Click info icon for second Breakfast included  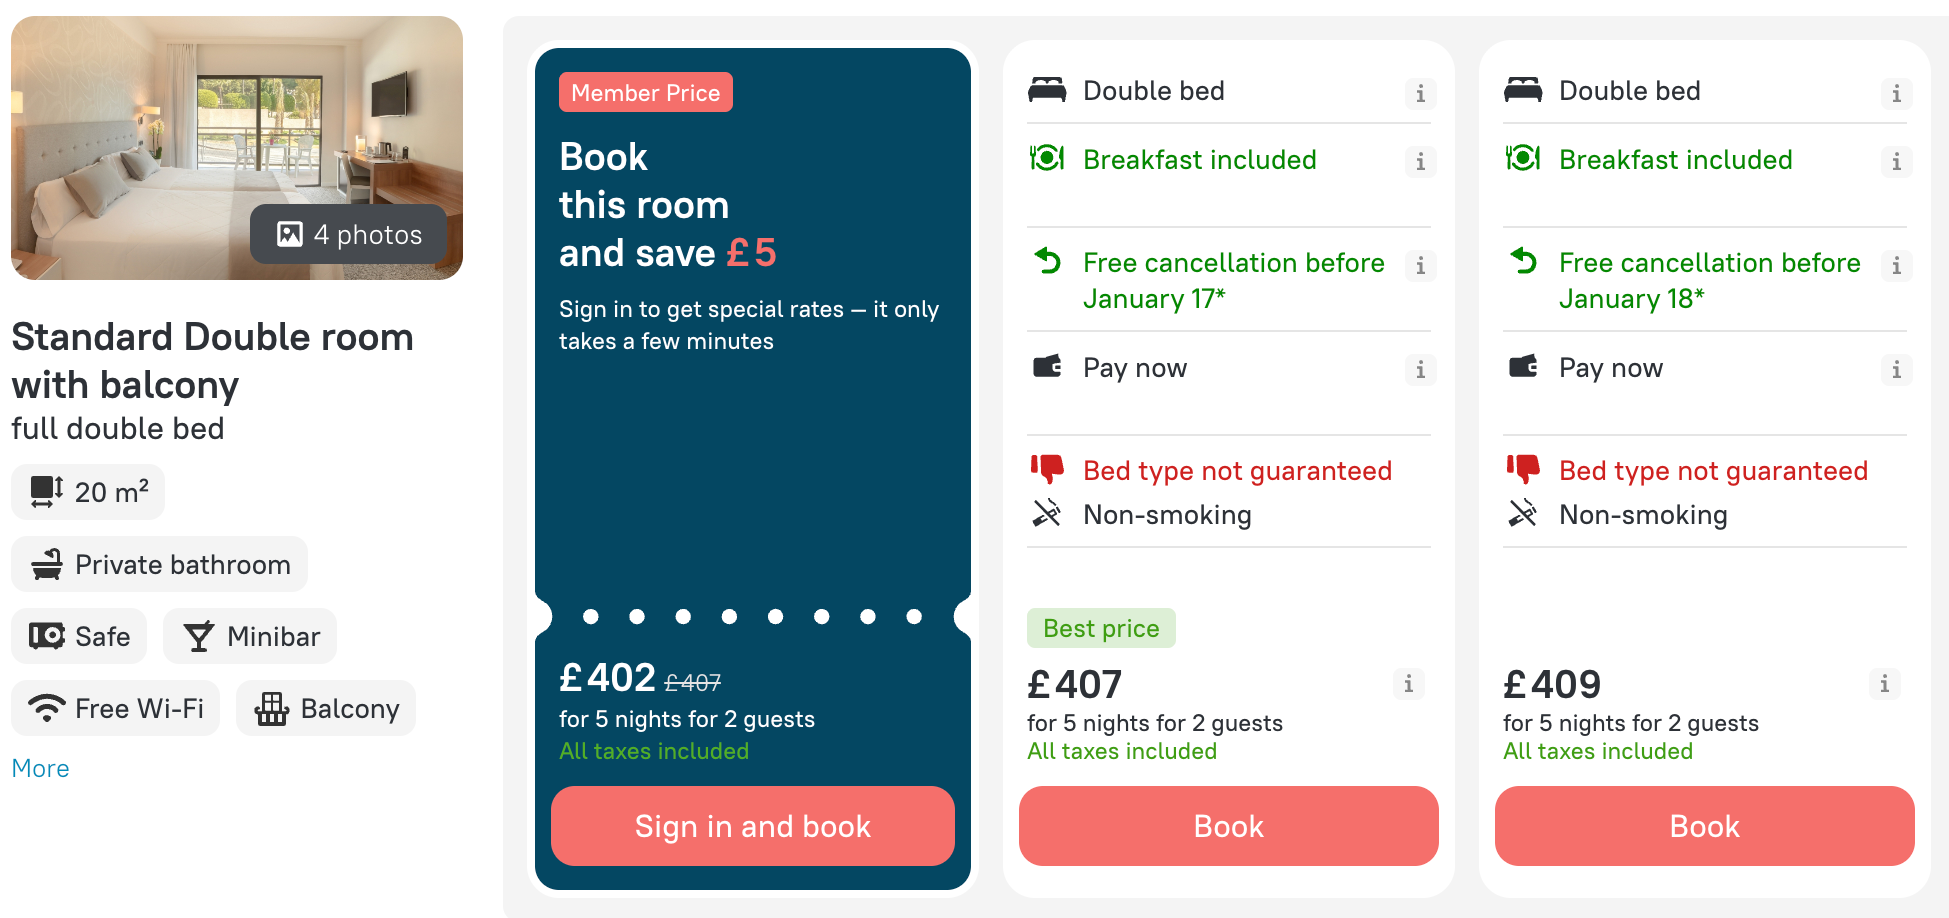point(1896,162)
